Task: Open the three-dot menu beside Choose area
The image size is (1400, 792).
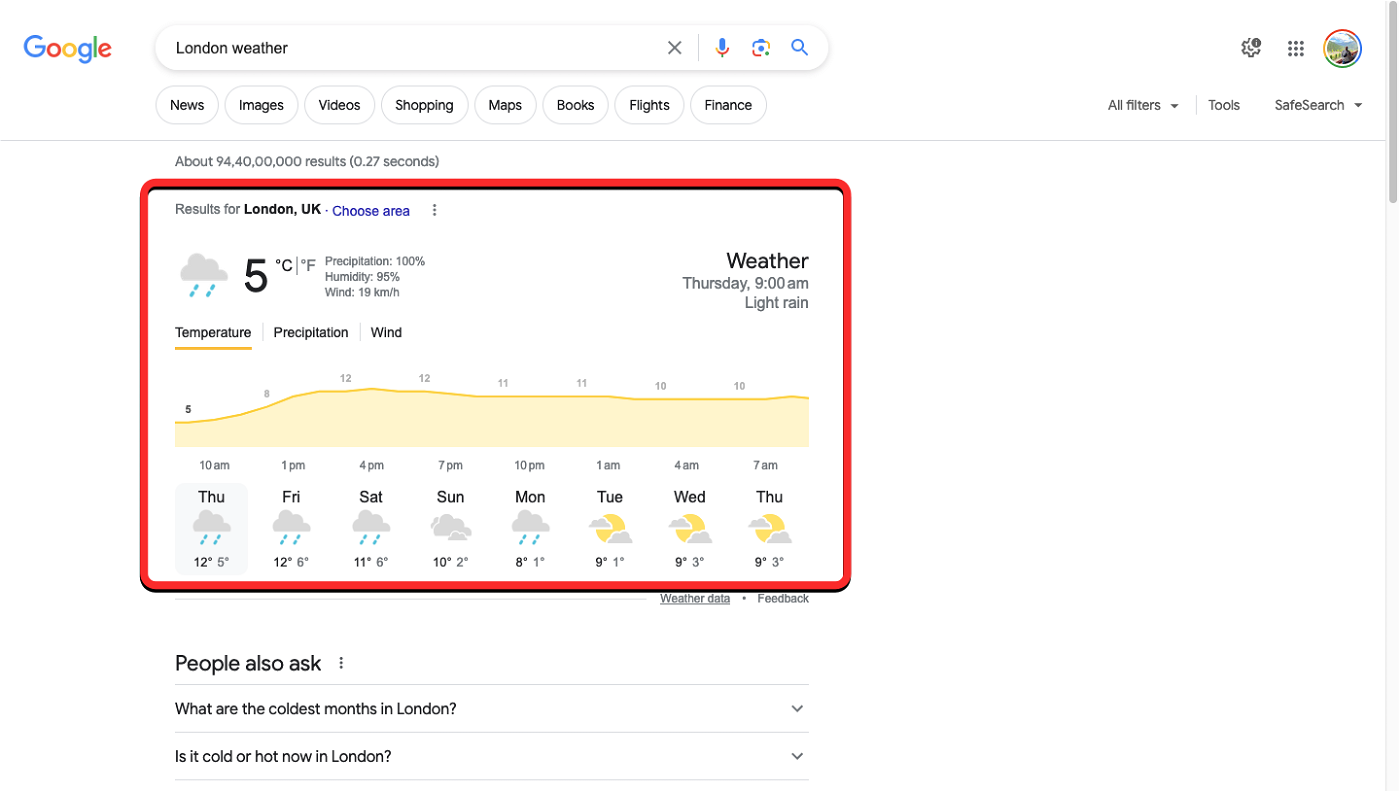Action: pos(434,210)
